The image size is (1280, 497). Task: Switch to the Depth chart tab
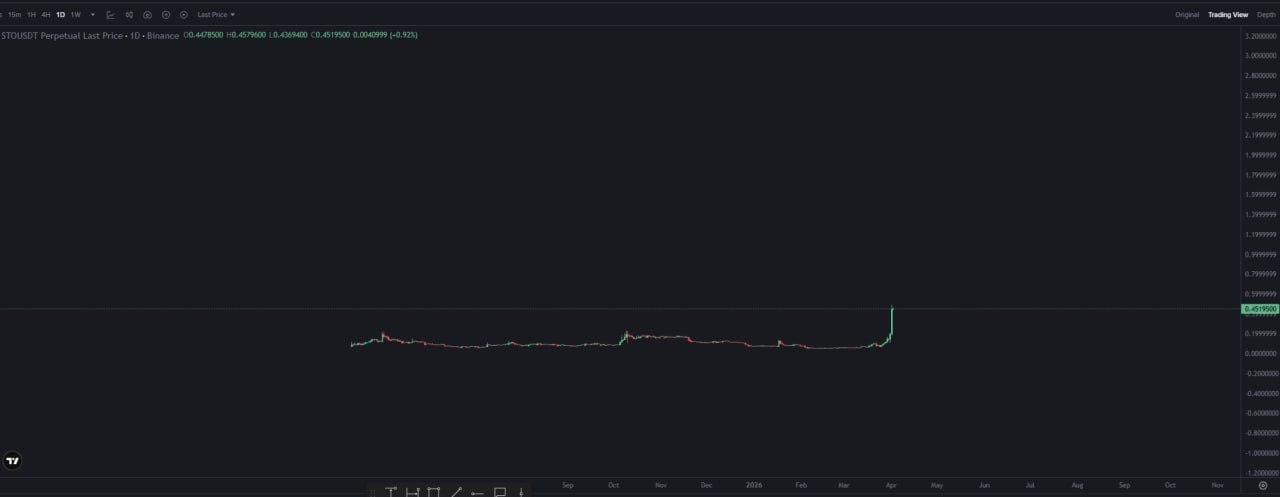(x=1266, y=15)
